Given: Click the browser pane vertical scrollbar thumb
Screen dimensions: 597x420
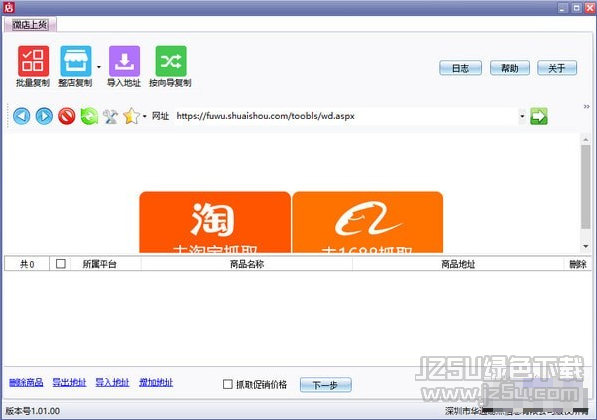Looking at the screenshot, I should pos(586,187).
